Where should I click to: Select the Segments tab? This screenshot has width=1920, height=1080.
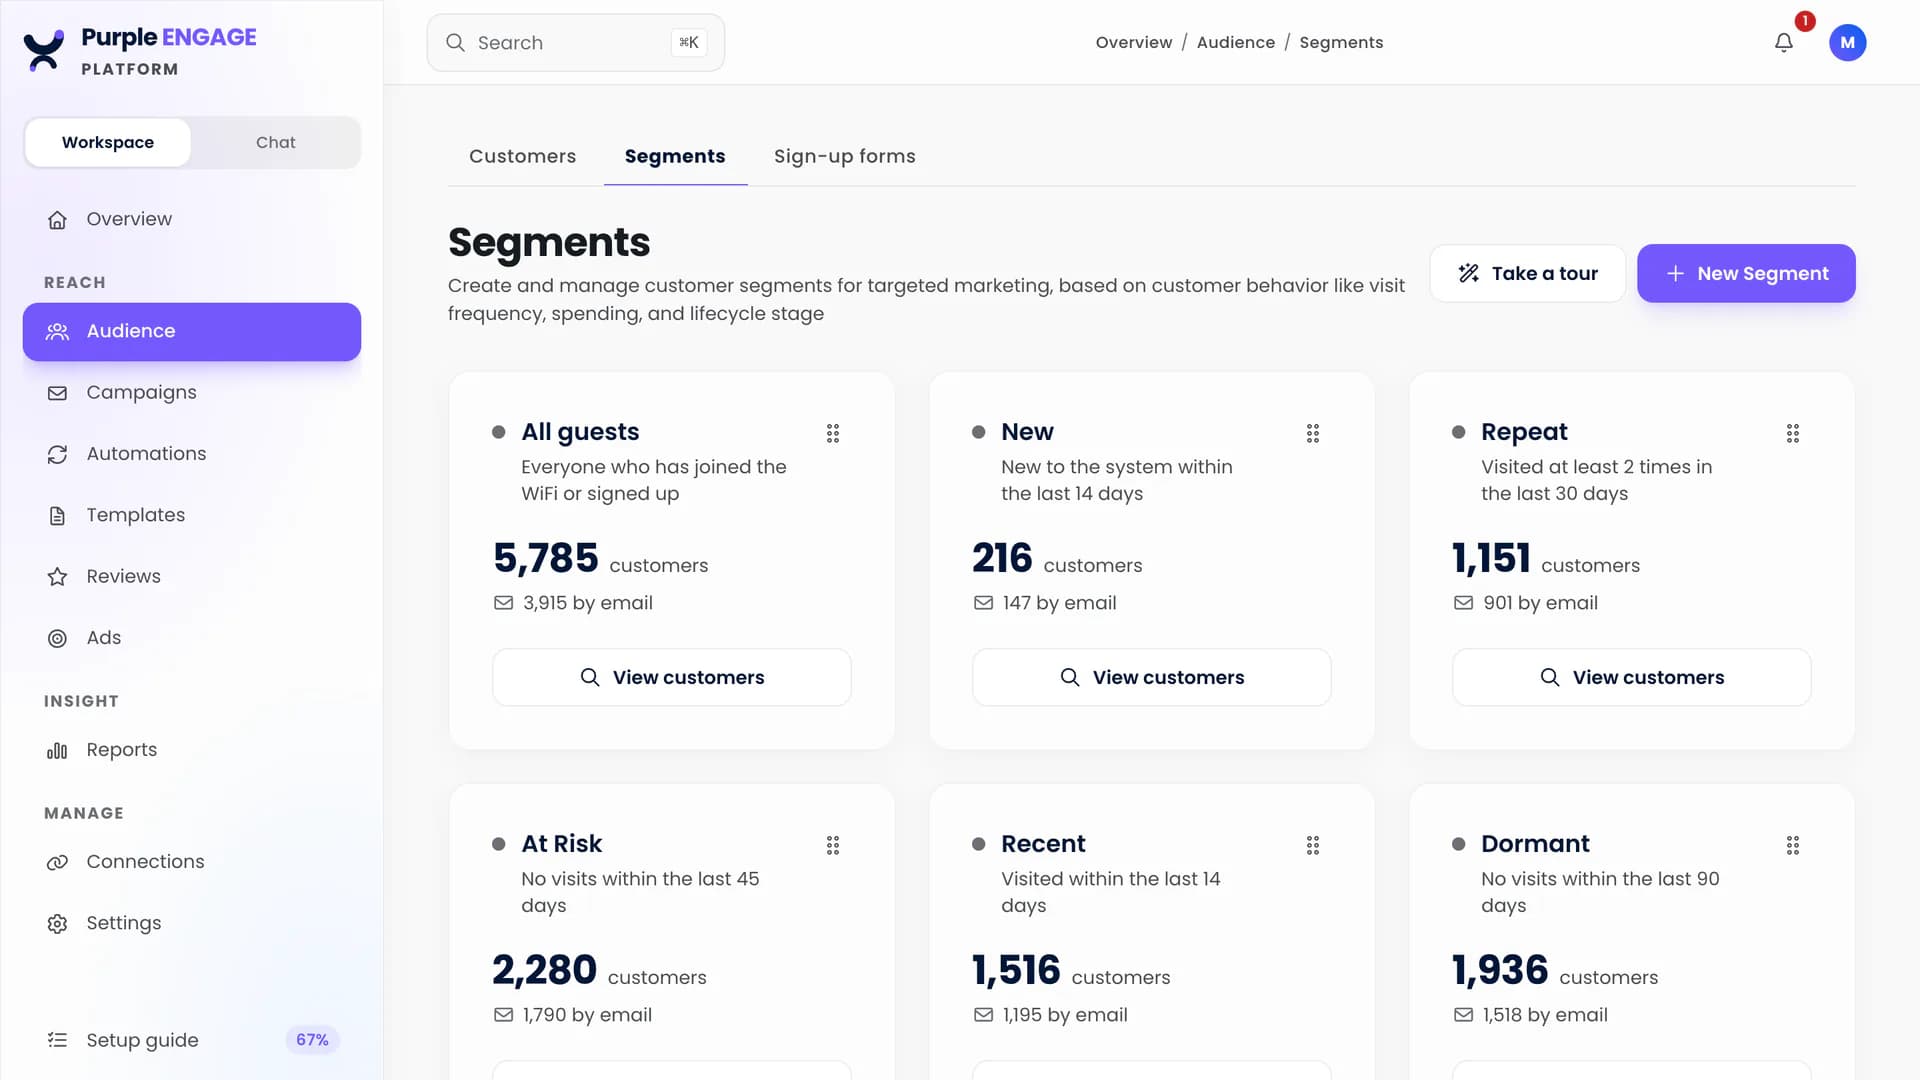pyautogui.click(x=675, y=156)
